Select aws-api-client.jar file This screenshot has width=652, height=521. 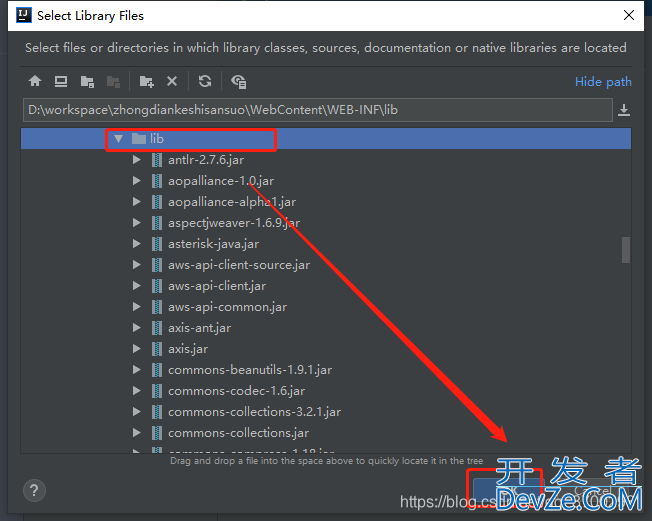coord(217,286)
